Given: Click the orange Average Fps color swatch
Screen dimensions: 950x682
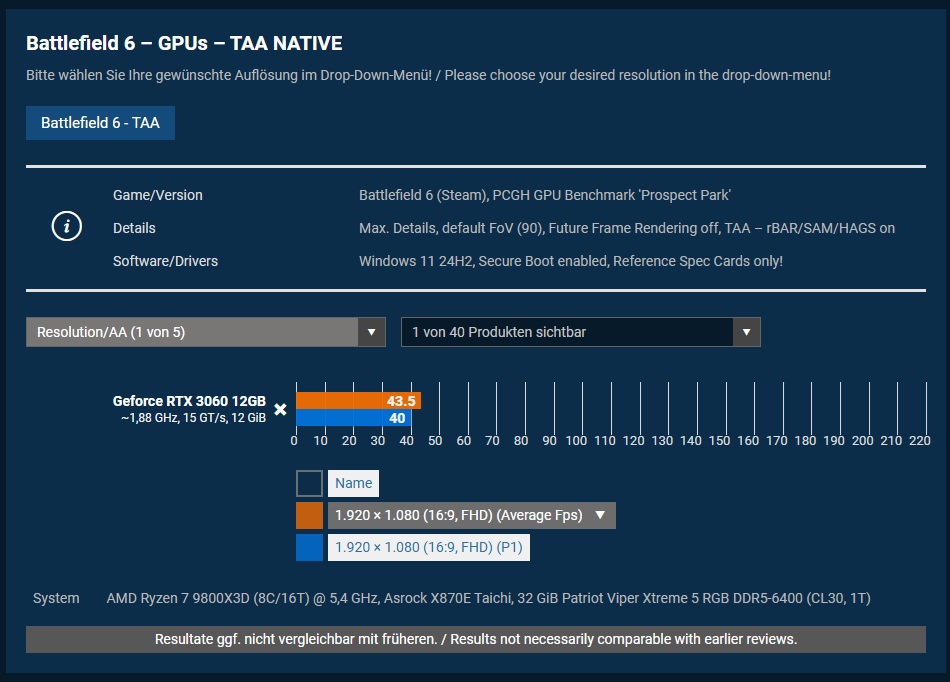Looking at the screenshot, I should tap(309, 515).
